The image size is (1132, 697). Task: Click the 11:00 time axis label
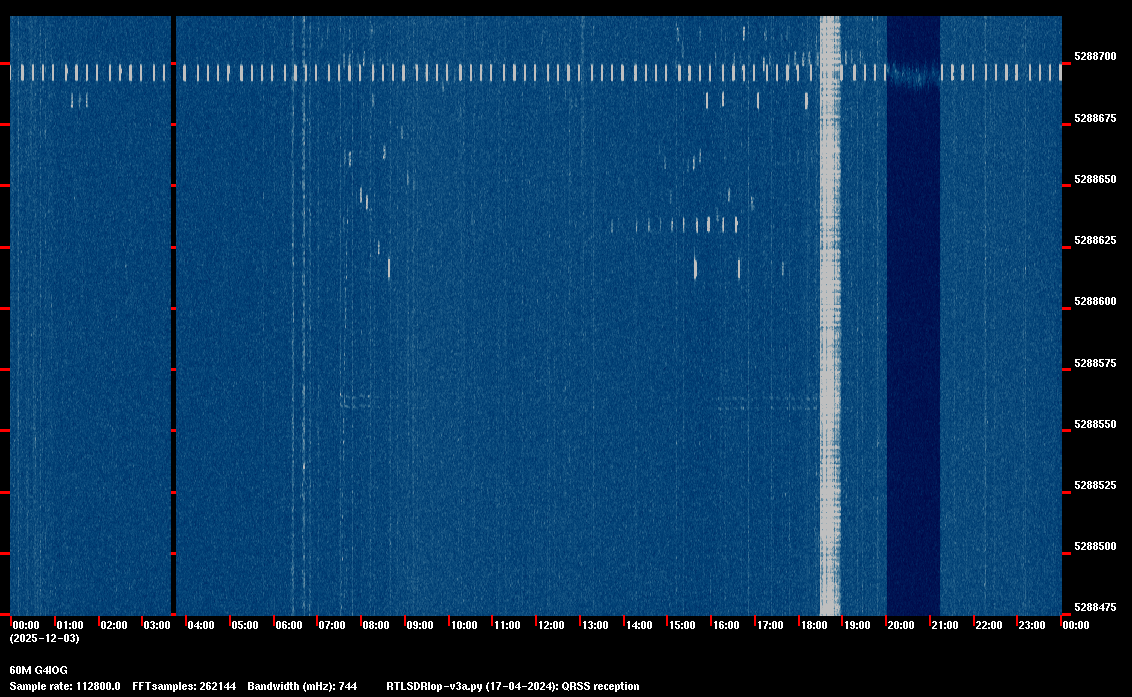coord(507,625)
